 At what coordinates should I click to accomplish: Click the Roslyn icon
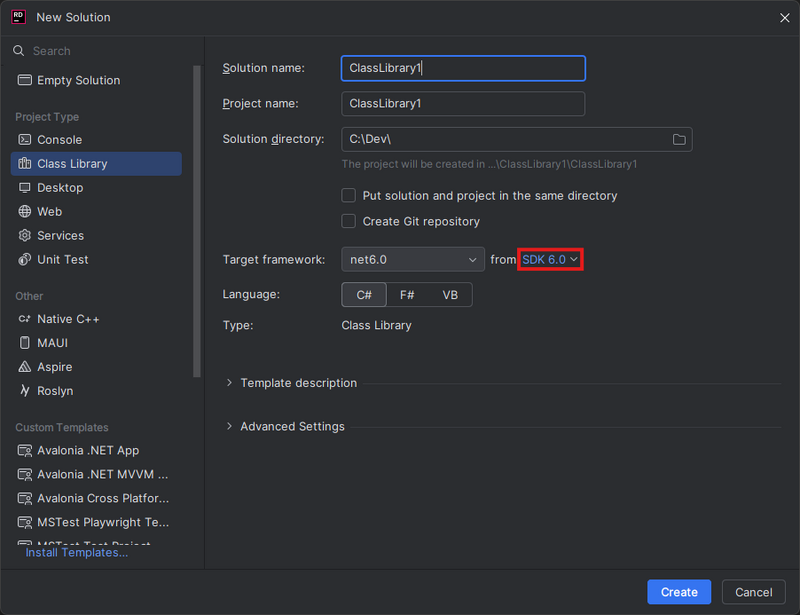click(x=24, y=390)
